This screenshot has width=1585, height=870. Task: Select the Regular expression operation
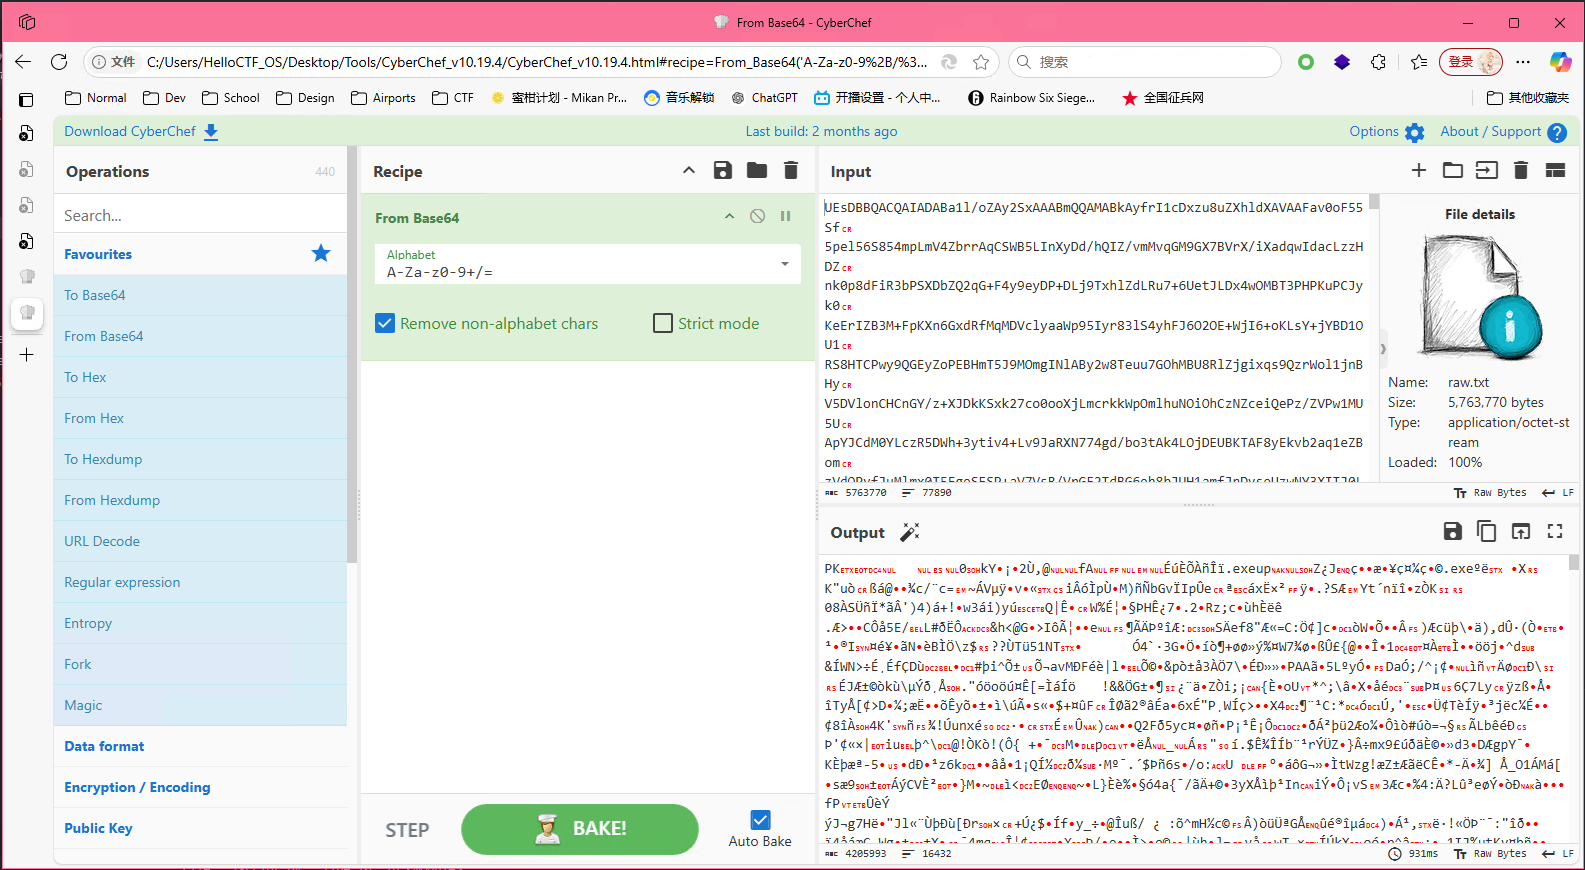(200, 582)
